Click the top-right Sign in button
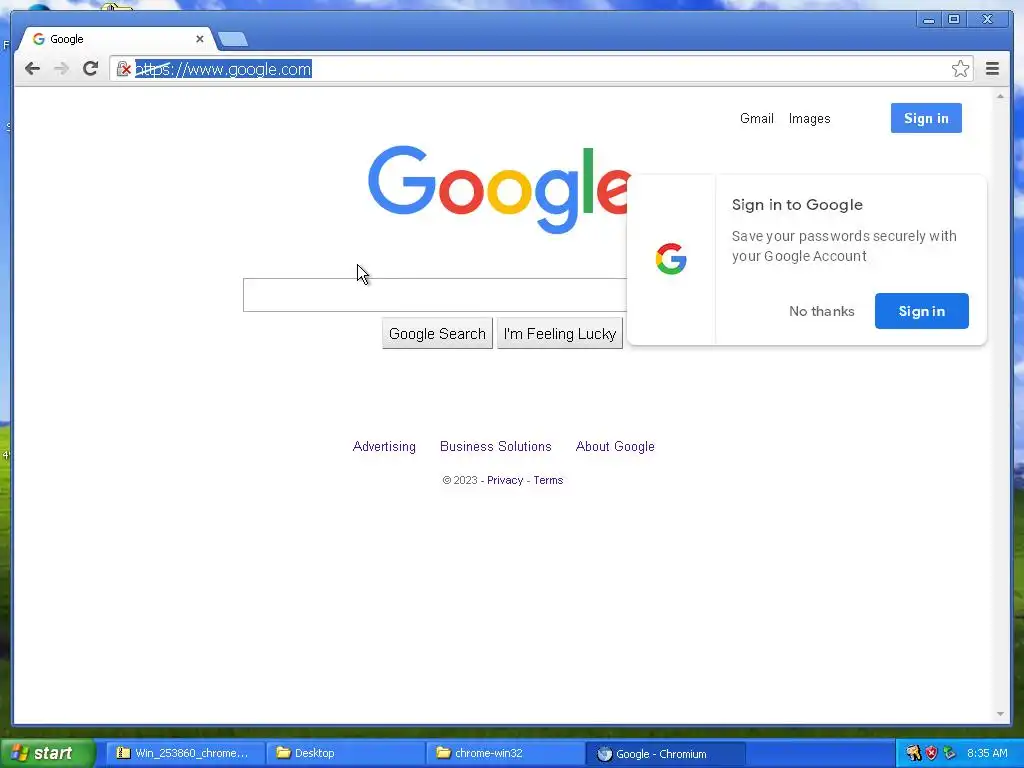 tap(926, 118)
